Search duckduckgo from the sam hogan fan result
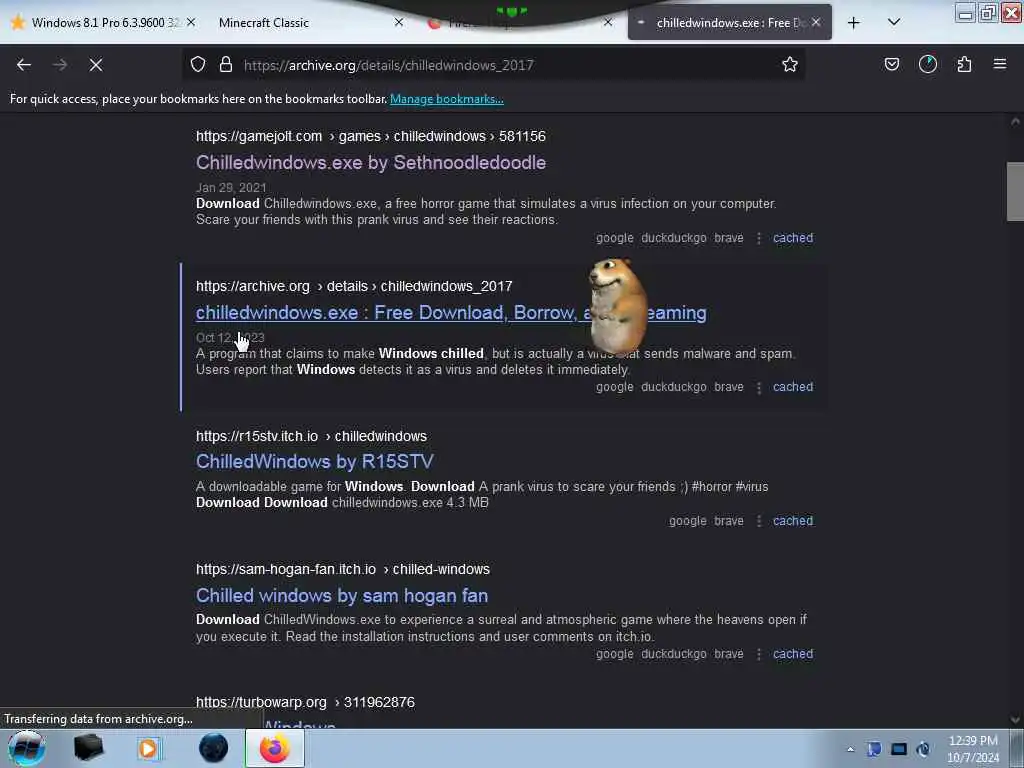 (x=674, y=654)
